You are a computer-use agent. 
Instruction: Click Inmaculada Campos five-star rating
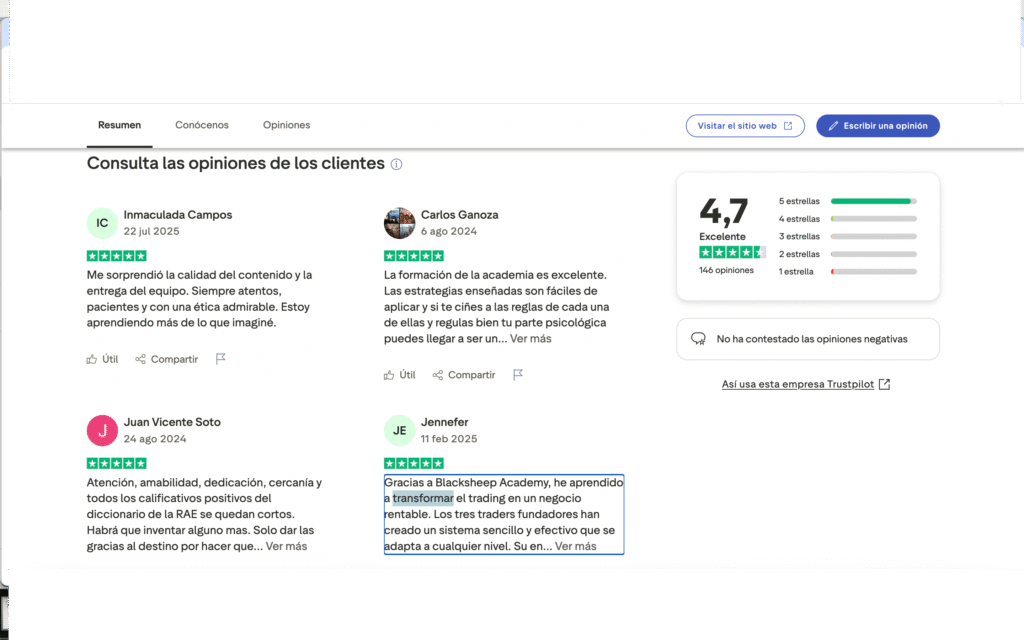point(116,256)
